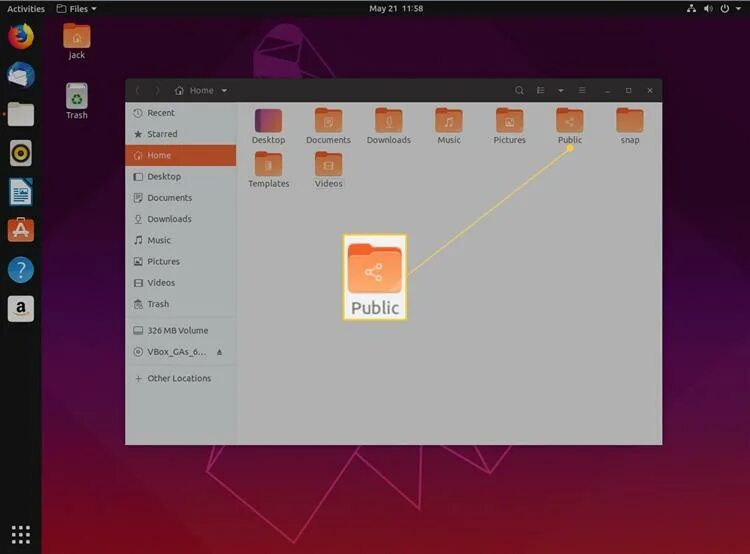Open power menu in system tray
The width and height of the screenshot is (750, 554).
tap(725, 9)
